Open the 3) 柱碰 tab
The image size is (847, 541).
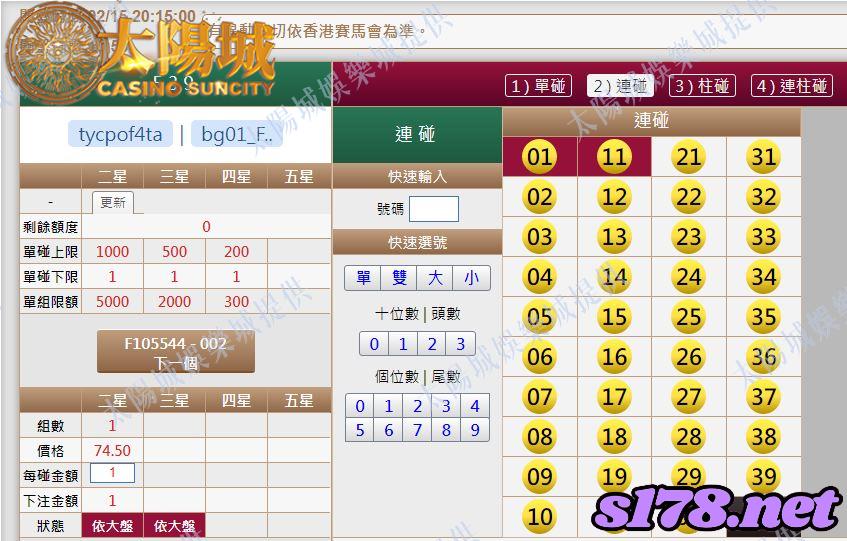[702, 86]
